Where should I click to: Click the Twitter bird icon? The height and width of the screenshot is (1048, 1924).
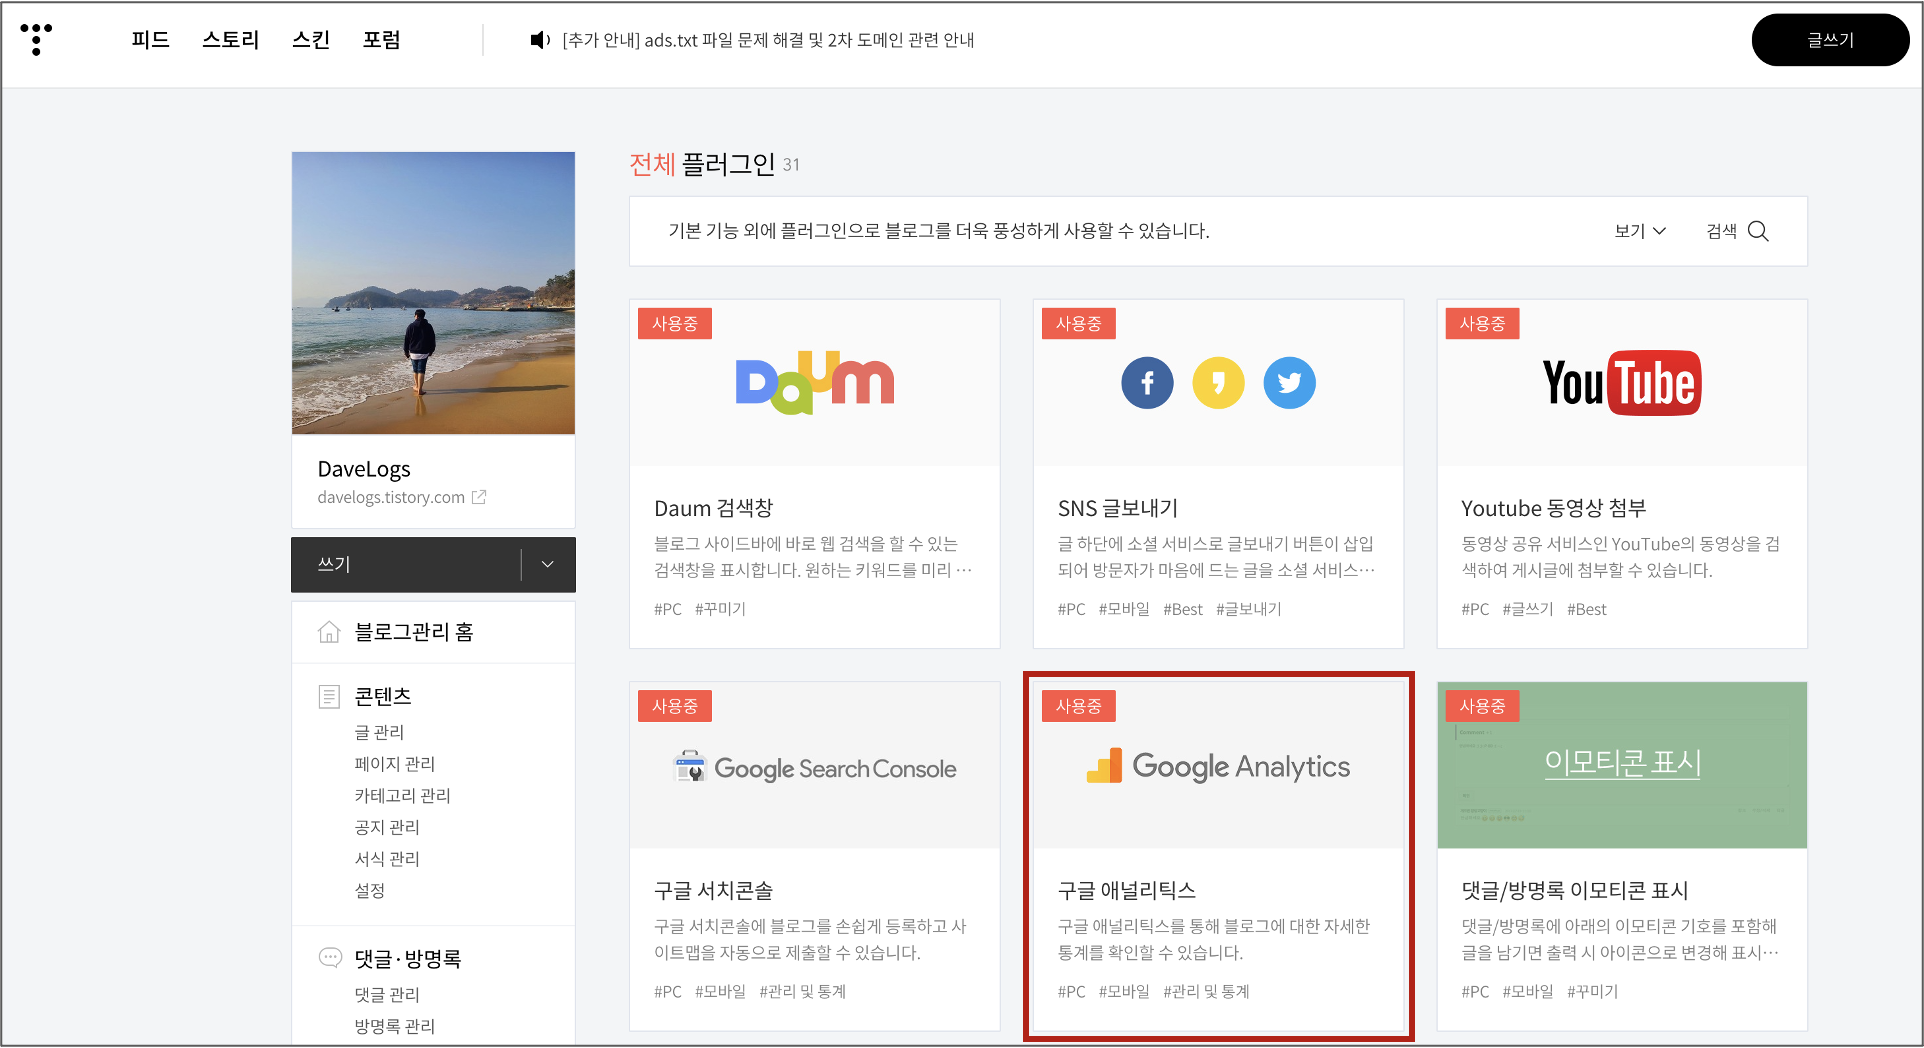click(1289, 383)
